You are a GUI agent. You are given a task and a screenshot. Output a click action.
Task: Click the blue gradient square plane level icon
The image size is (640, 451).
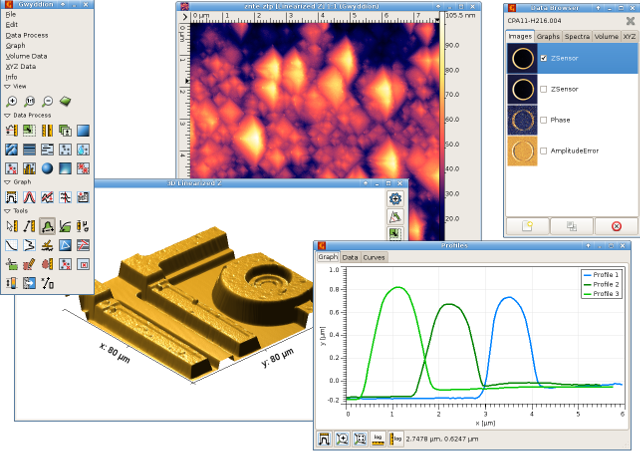pos(83,131)
